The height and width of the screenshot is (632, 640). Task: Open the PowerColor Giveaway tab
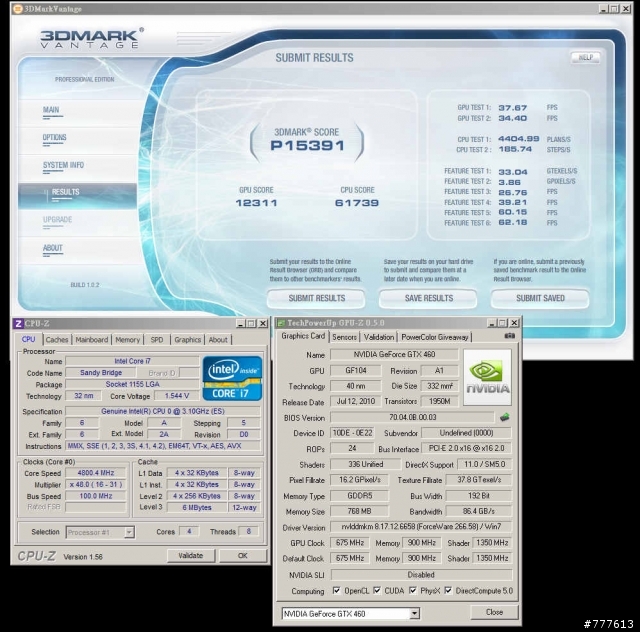tap(435, 337)
